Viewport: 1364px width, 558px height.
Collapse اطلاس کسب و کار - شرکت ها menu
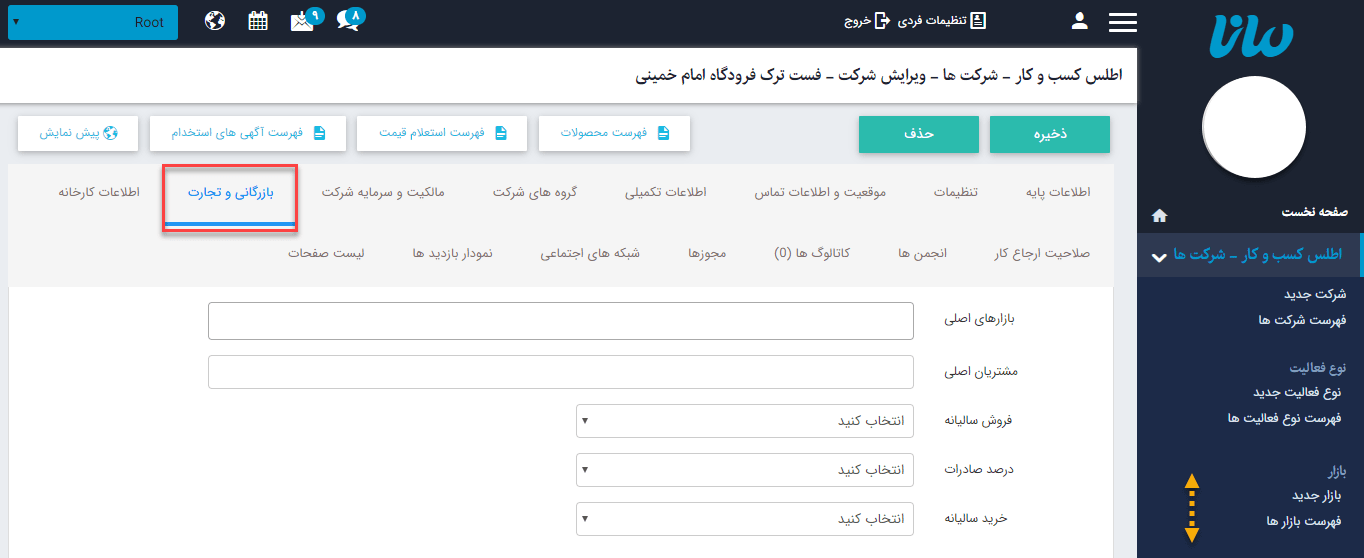pos(1249,256)
